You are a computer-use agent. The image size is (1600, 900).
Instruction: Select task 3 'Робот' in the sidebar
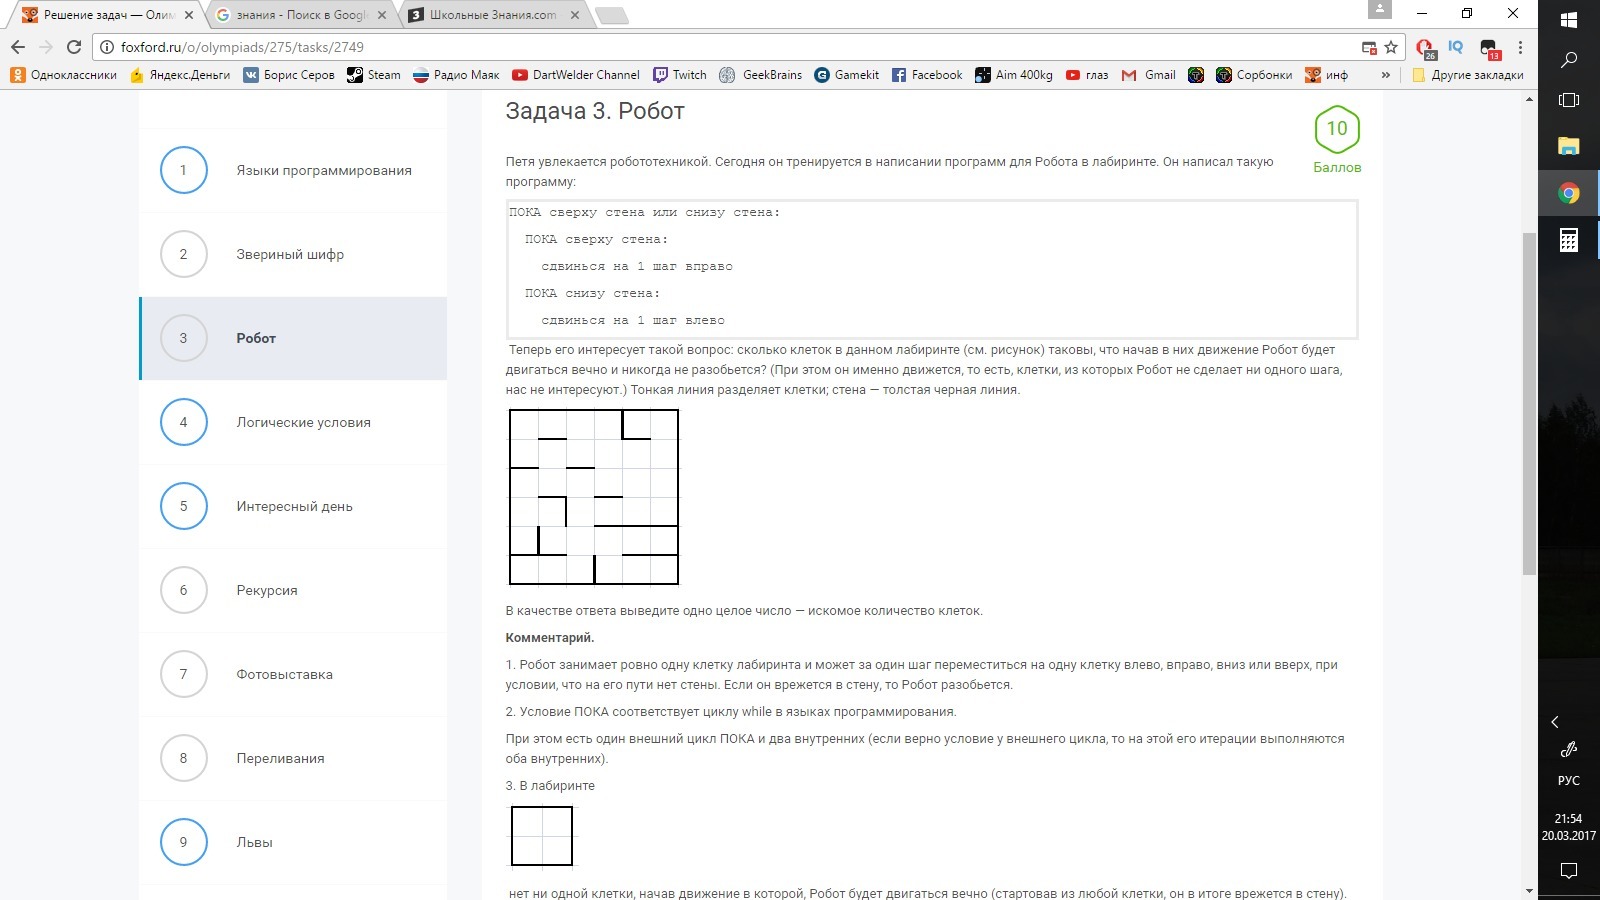point(293,338)
